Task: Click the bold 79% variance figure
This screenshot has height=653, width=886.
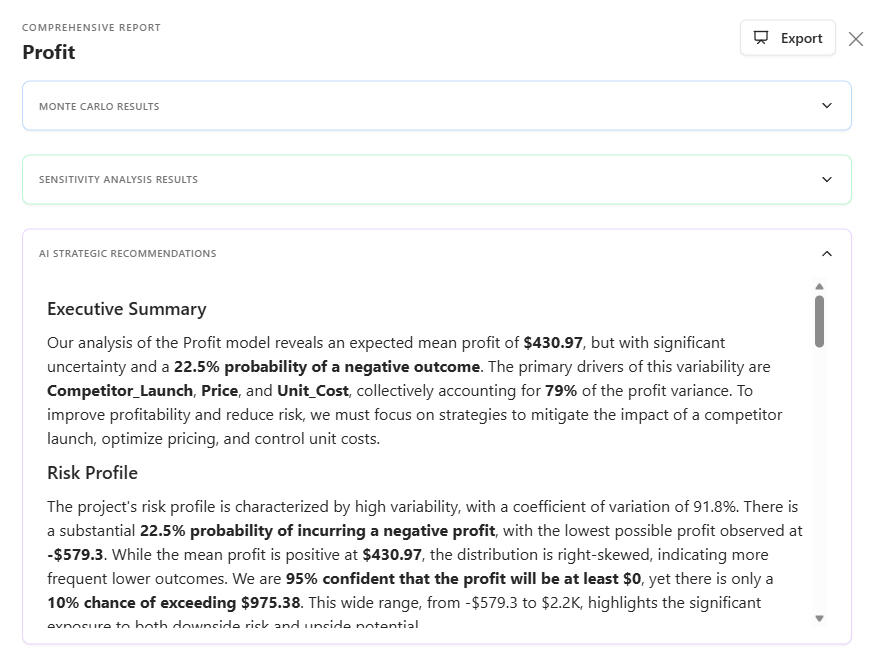Action: [561, 391]
